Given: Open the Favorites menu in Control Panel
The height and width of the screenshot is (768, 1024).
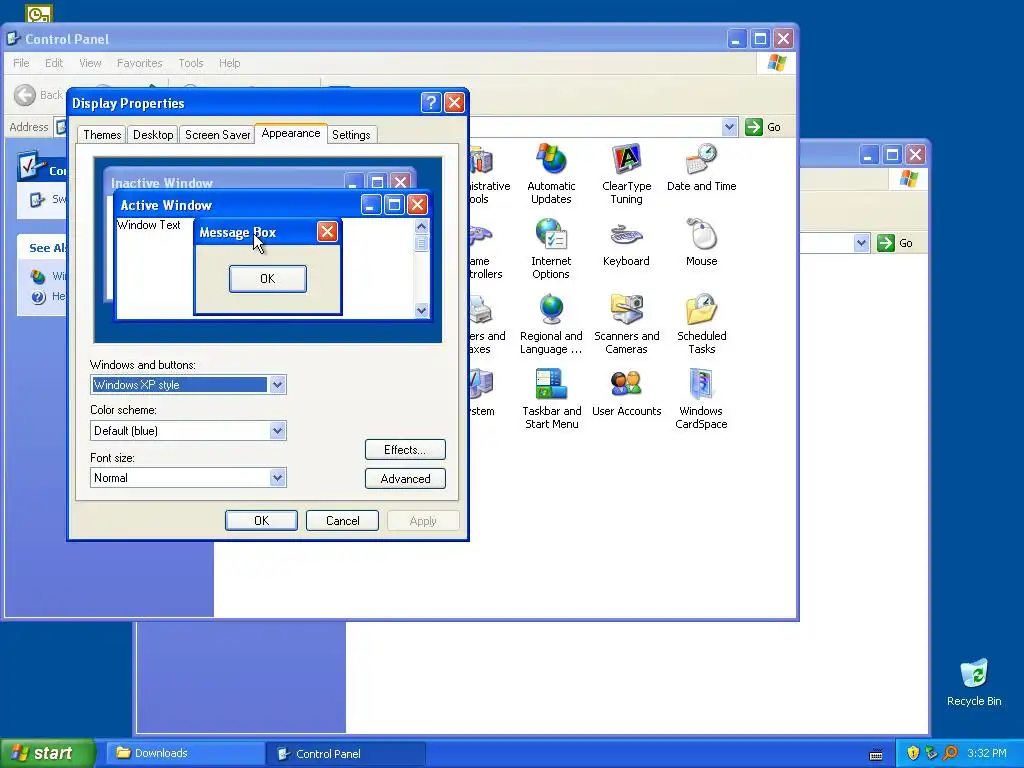Looking at the screenshot, I should (x=139, y=63).
